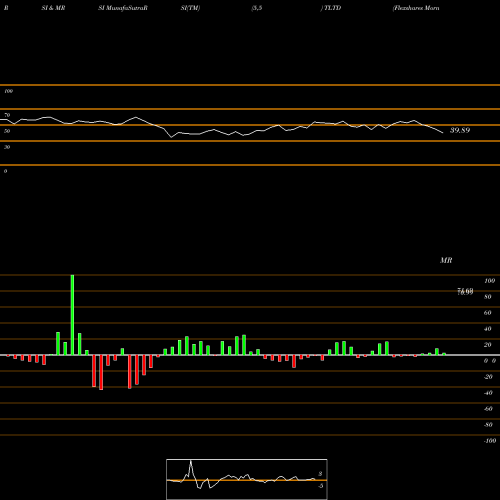Click the overlapping 74.98 MR value label
The image size is (500, 500).
[465, 292]
